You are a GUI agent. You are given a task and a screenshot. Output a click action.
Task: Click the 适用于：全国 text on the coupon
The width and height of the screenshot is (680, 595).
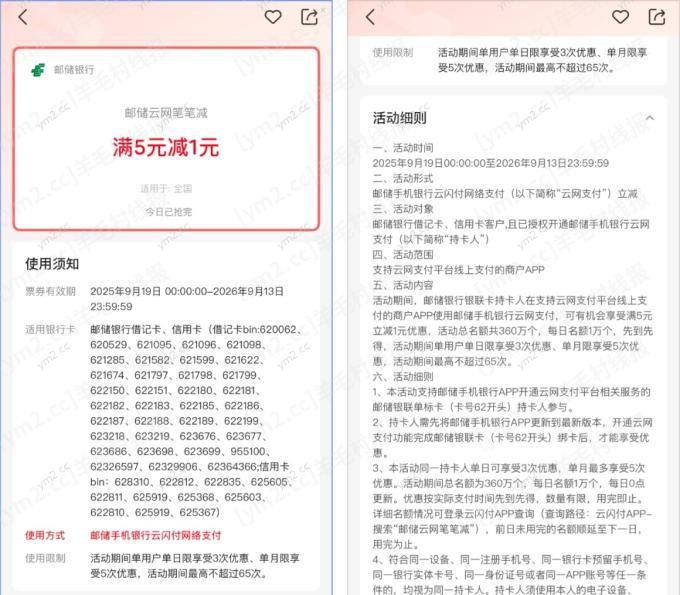[165, 188]
